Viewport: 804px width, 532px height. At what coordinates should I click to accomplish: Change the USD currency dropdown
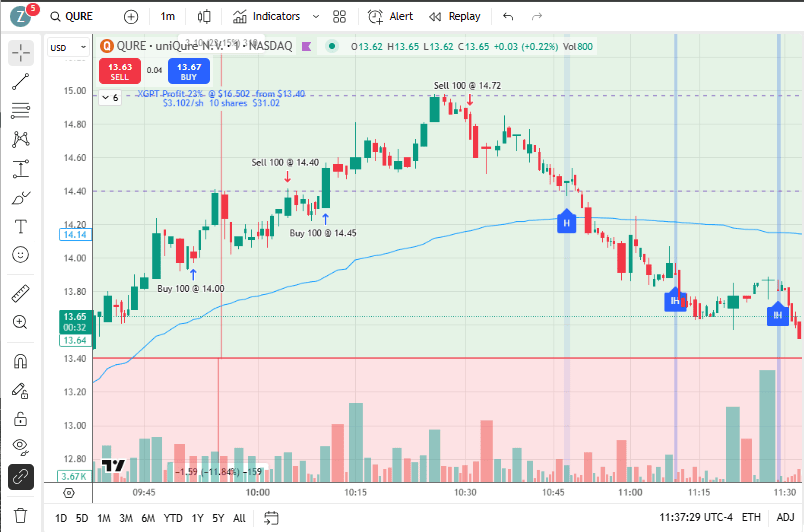[68, 48]
